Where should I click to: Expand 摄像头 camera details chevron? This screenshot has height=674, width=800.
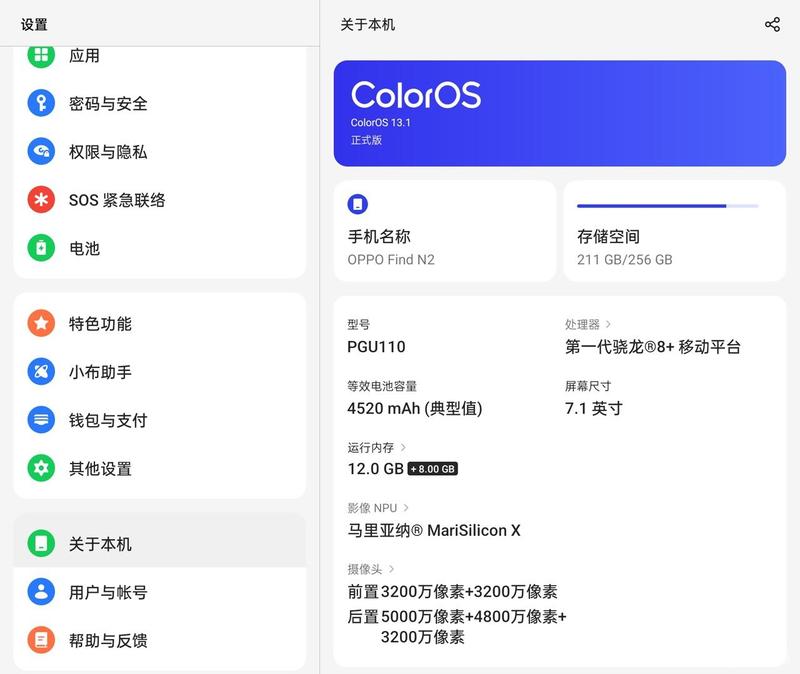point(391,569)
